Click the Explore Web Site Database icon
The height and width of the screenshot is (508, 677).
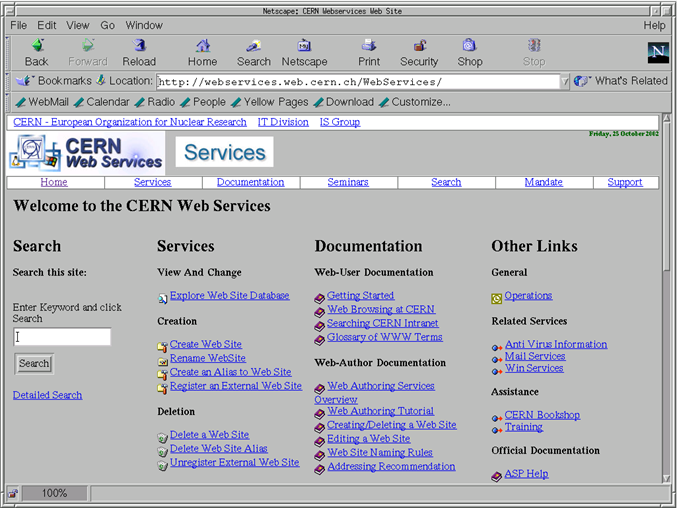point(162,298)
